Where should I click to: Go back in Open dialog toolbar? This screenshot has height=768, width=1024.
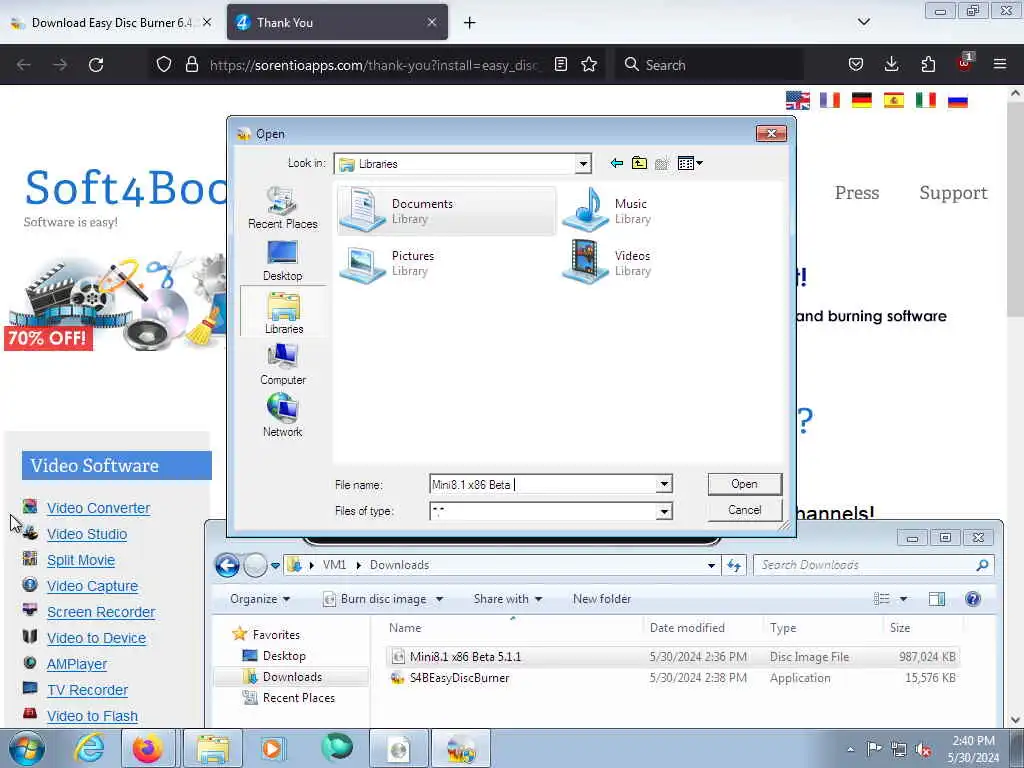pyautogui.click(x=616, y=163)
